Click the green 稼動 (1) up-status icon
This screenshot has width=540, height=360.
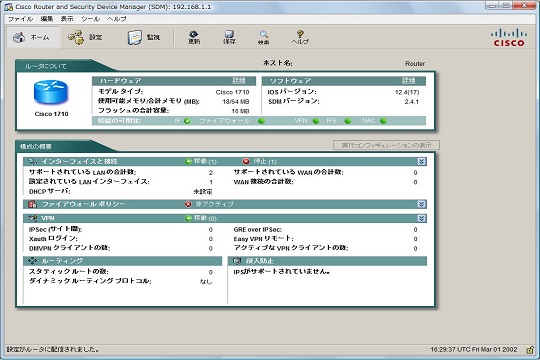[x=188, y=161]
